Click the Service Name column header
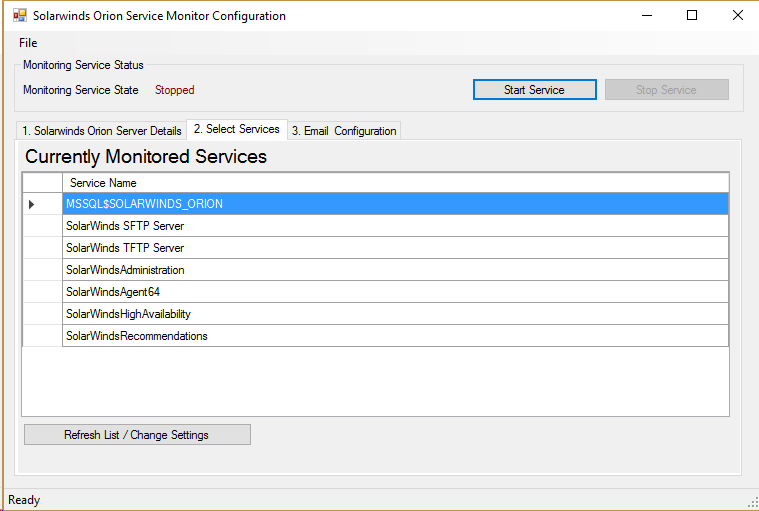This screenshot has width=759, height=511. [x=395, y=183]
